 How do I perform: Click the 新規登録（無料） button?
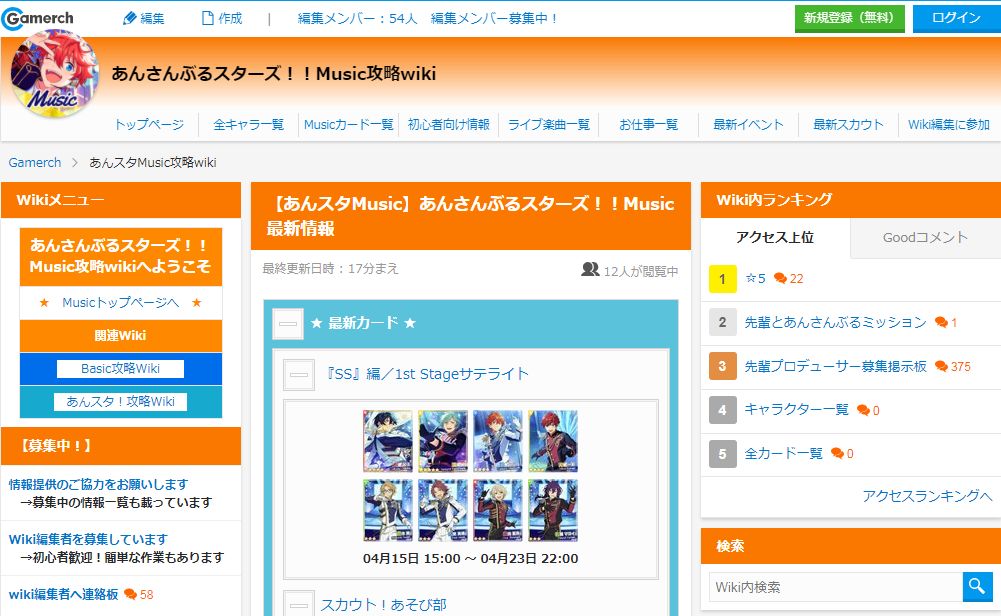[850, 19]
